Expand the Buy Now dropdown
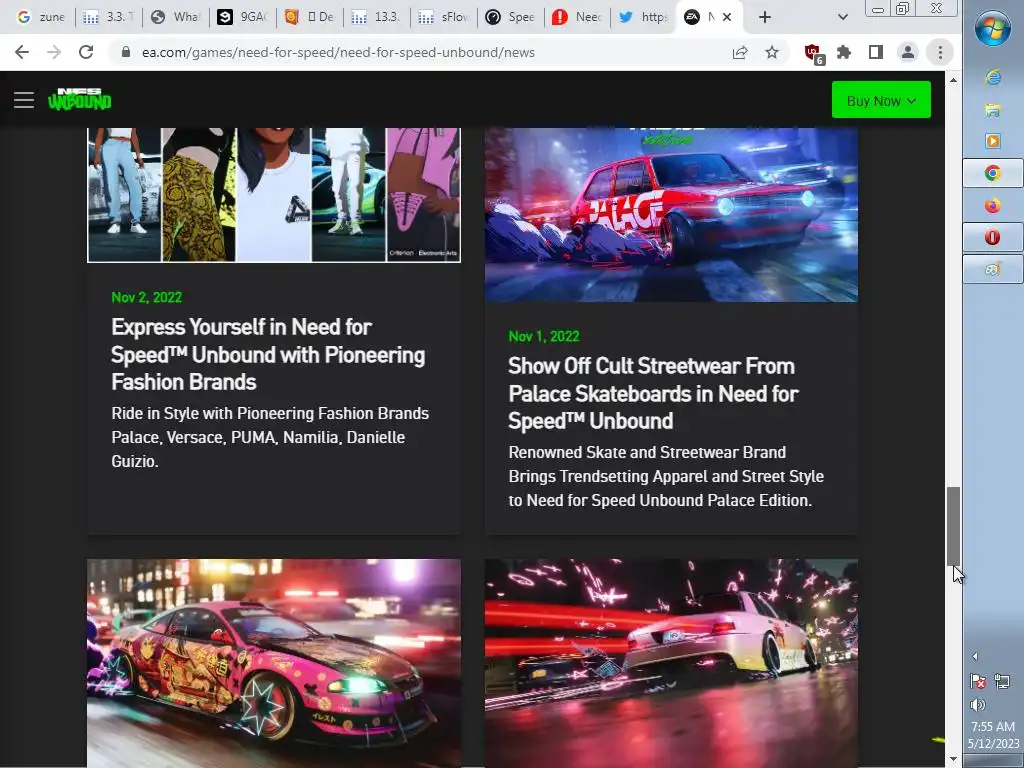 [x=881, y=100]
